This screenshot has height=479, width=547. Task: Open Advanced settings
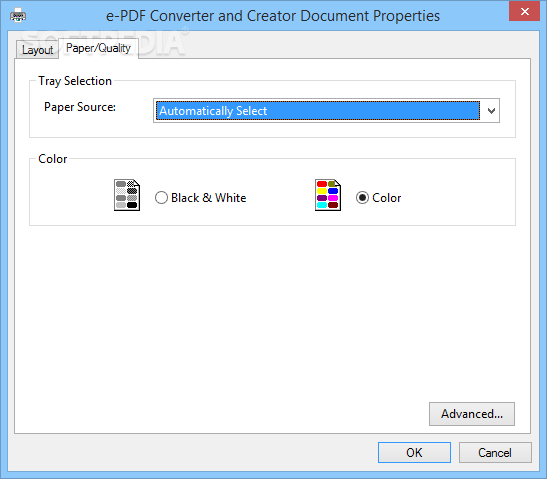click(472, 414)
